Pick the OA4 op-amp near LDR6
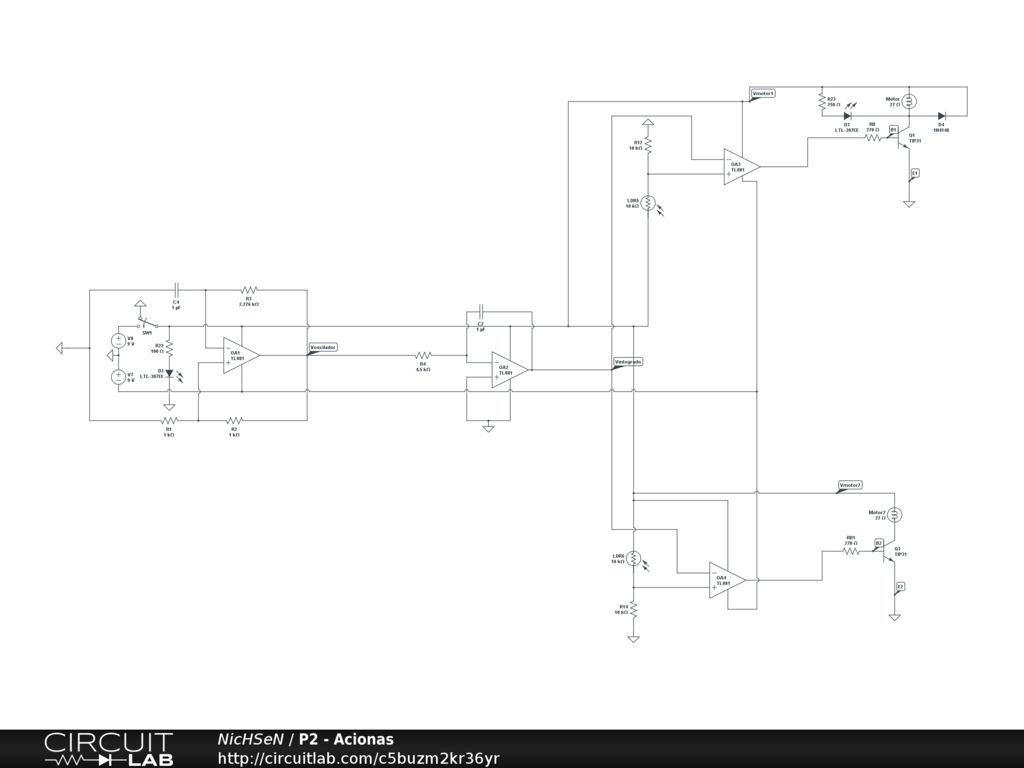The image size is (1024, 768). tap(727, 580)
